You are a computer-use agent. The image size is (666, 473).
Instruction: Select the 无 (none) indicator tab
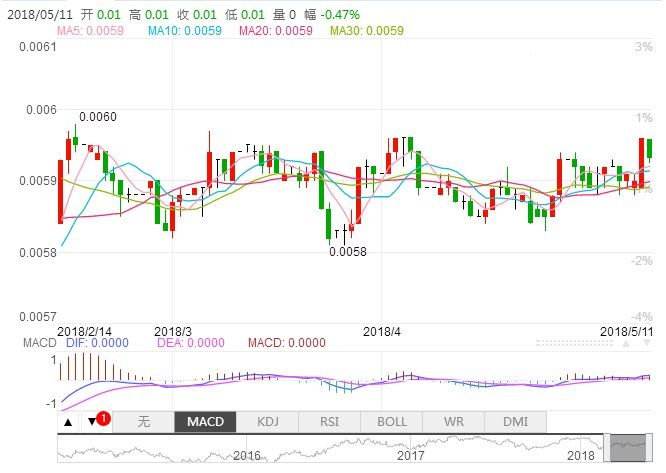click(144, 422)
